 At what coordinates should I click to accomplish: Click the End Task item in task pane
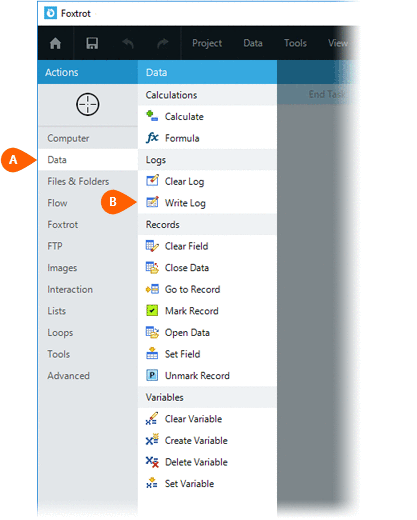click(x=327, y=94)
